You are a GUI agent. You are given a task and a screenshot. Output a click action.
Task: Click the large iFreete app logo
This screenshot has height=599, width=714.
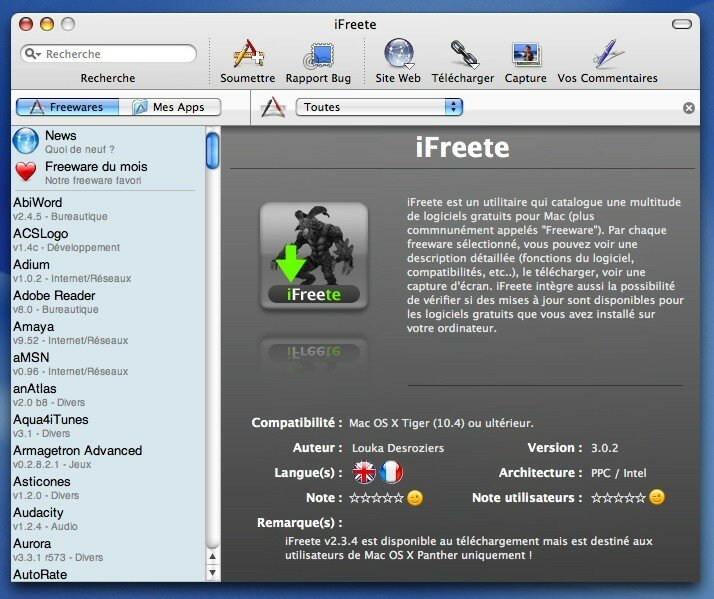pos(314,256)
